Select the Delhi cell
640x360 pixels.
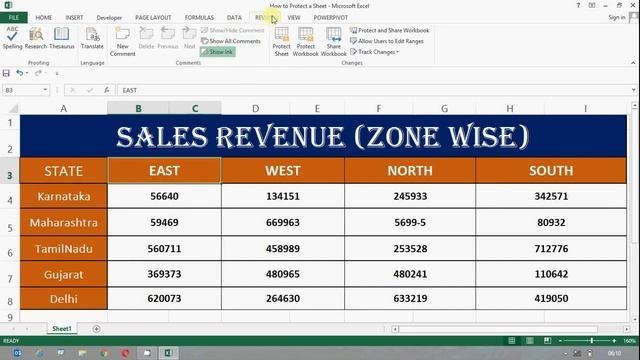click(x=64, y=299)
